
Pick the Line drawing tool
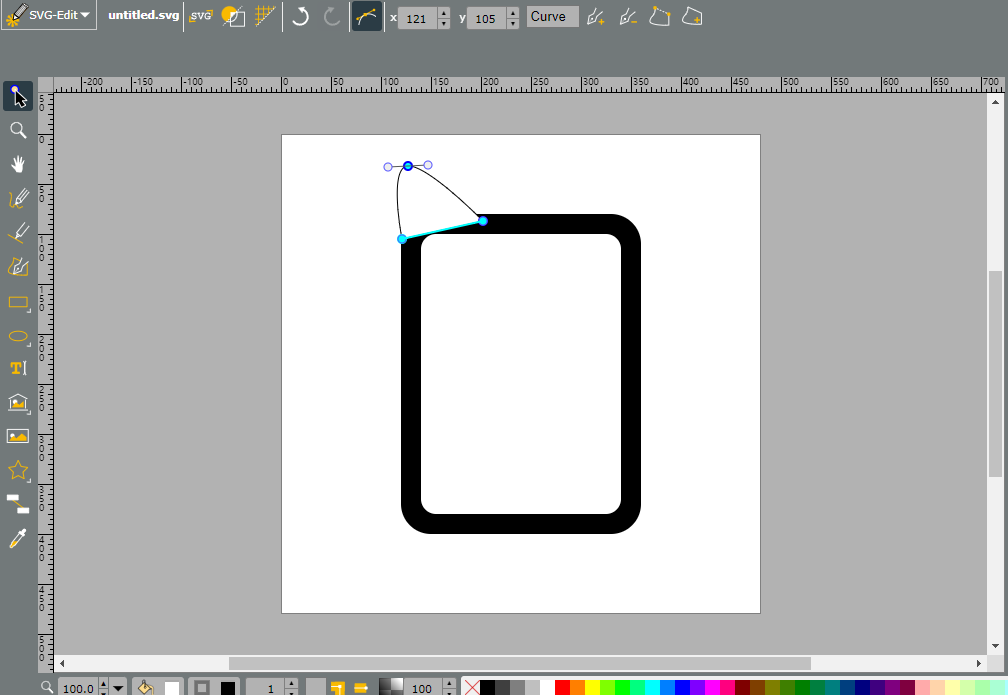pyautogui.click(x=18, y=233)
